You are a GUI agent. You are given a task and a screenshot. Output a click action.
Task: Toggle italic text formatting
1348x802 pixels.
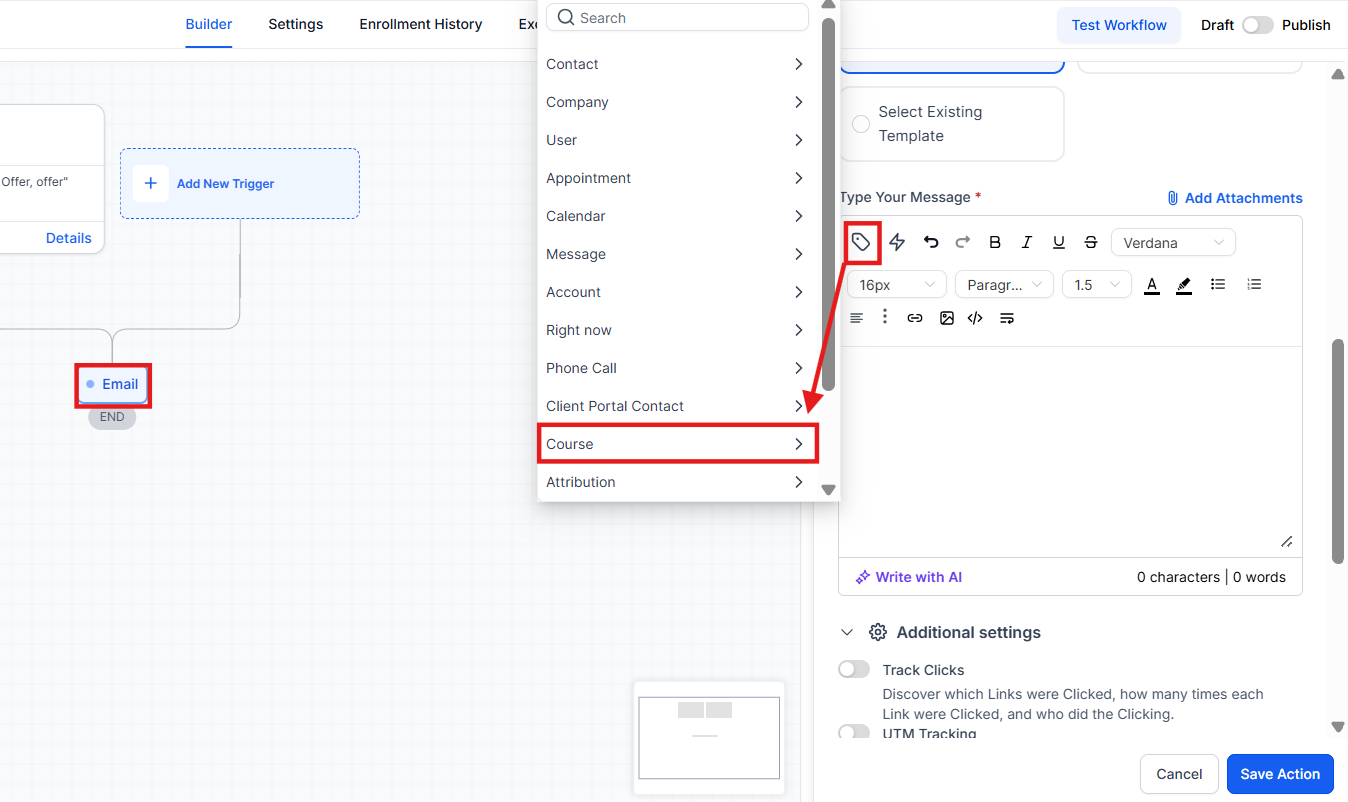tap(1027, 242)
